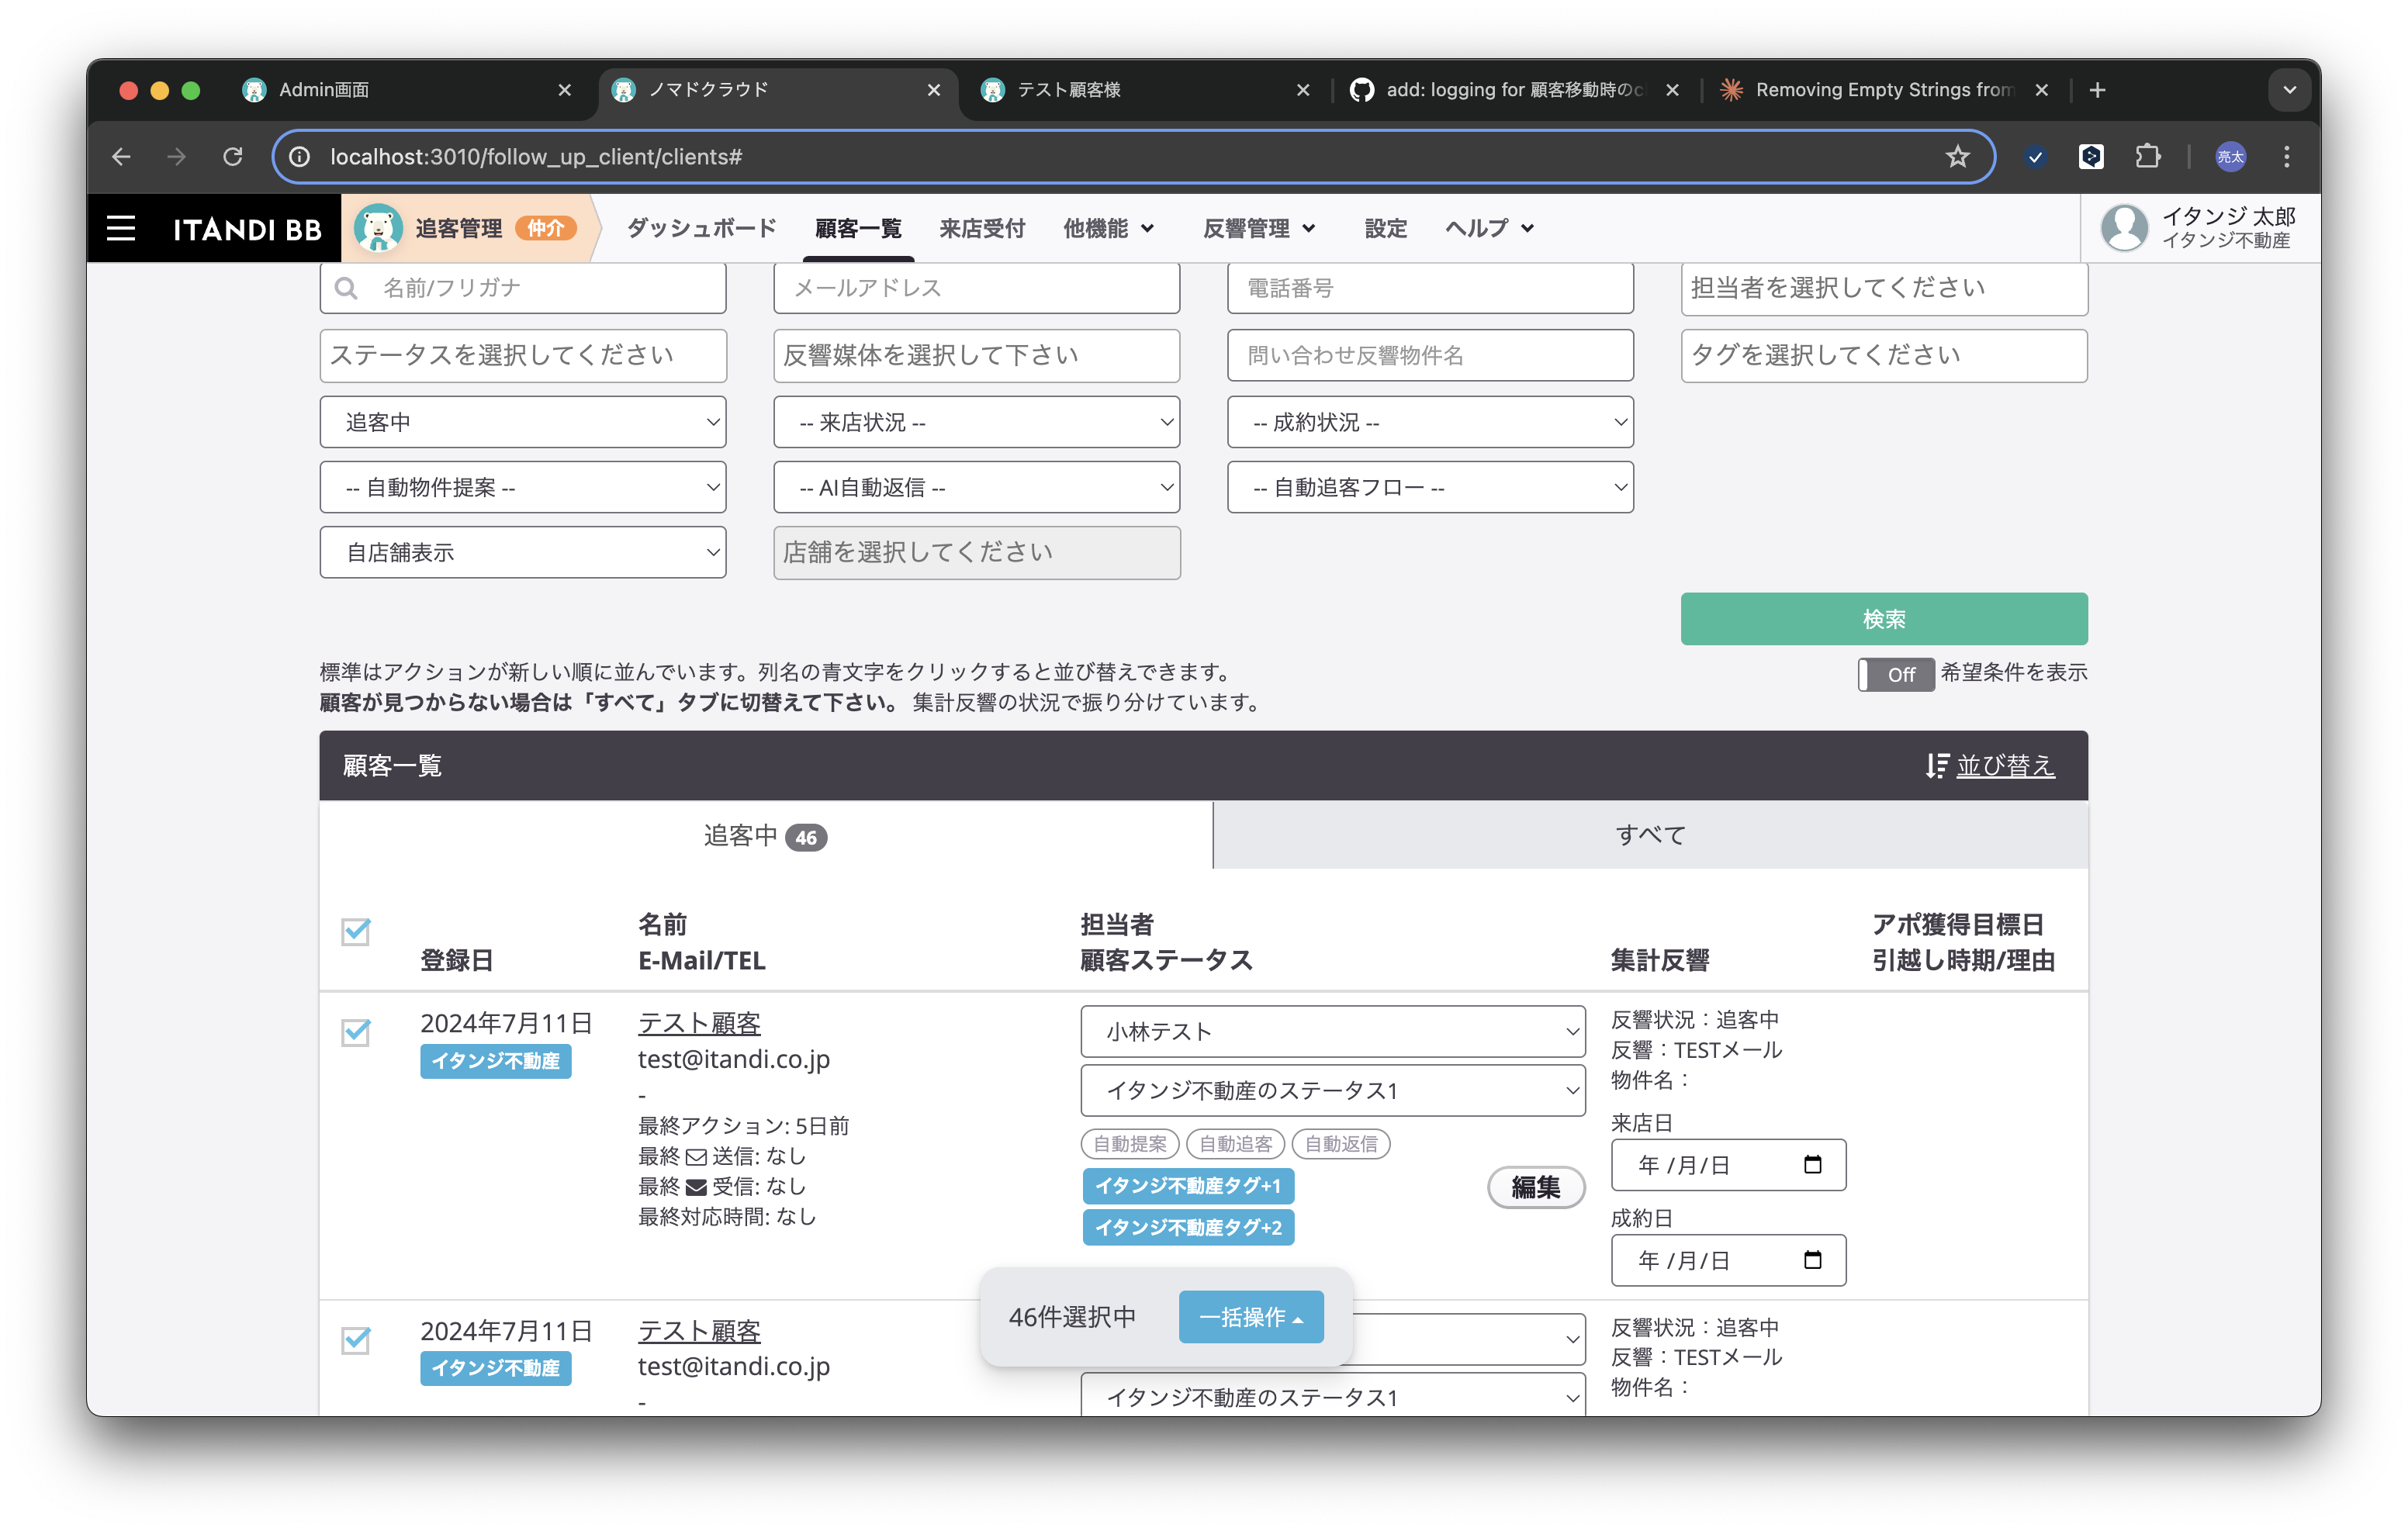Close the Admin画面 tab
Viewport: 2408px width, 1531px height.
point(565,90)
